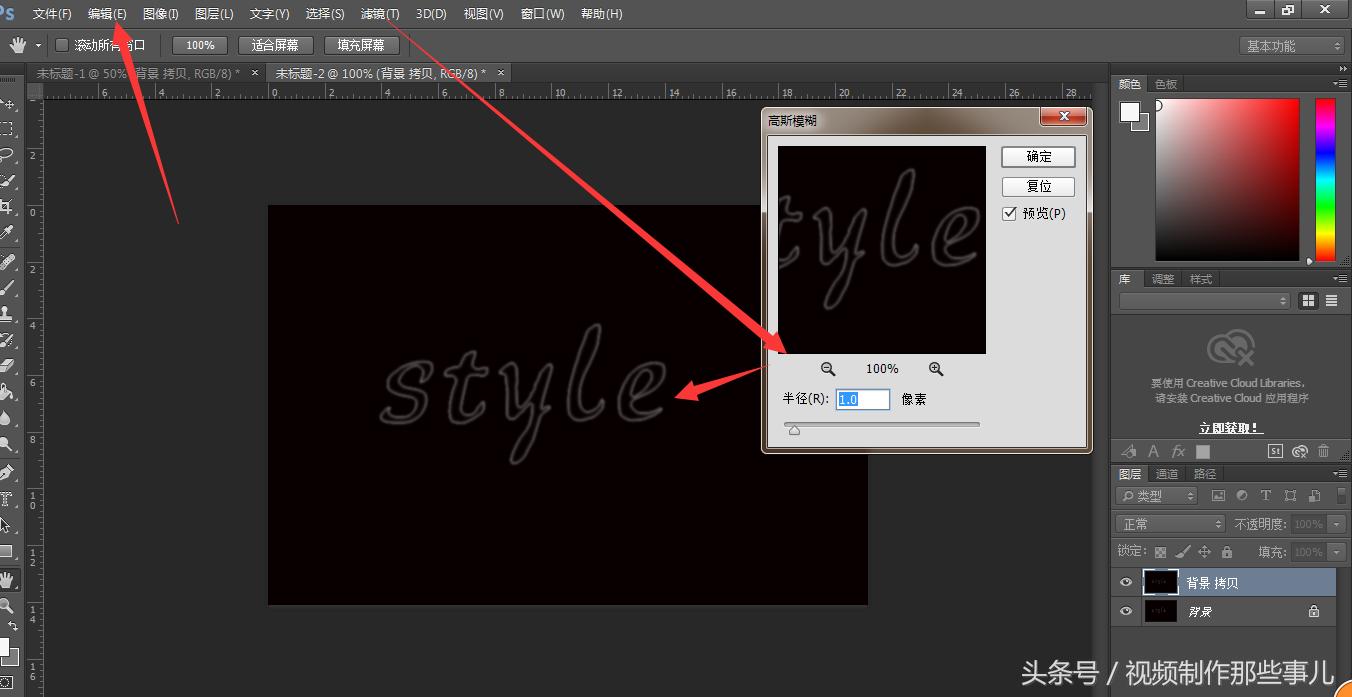Uncheck the 预览(P) preview checkbox
1352x697 pixels.
[1009, 214]
